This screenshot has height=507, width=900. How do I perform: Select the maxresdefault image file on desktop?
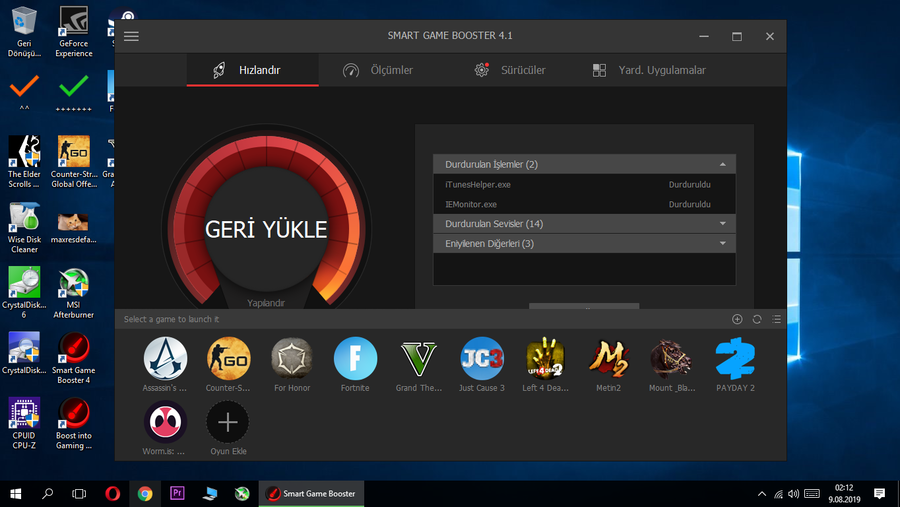(x=73, y=227)
